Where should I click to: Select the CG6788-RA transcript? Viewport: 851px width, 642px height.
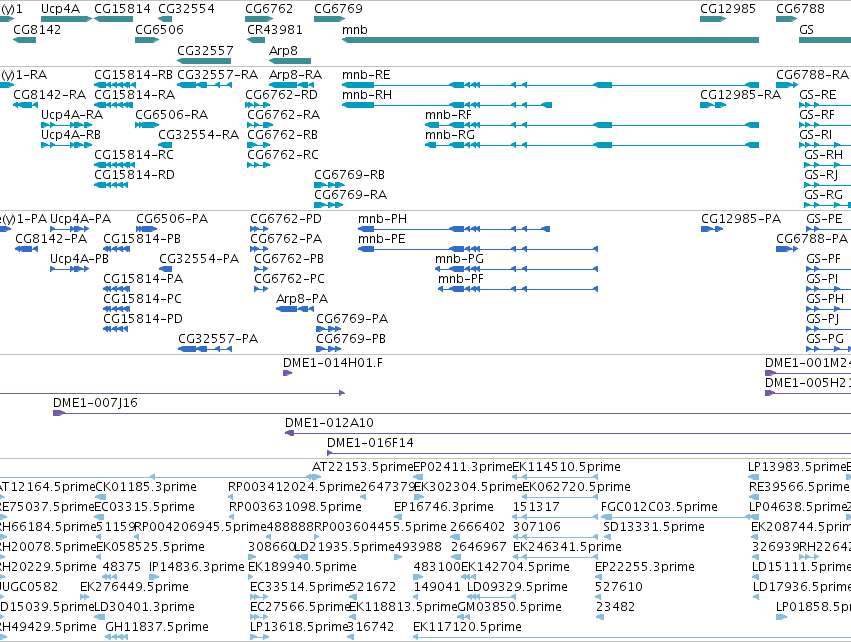[x=787, y=85]
